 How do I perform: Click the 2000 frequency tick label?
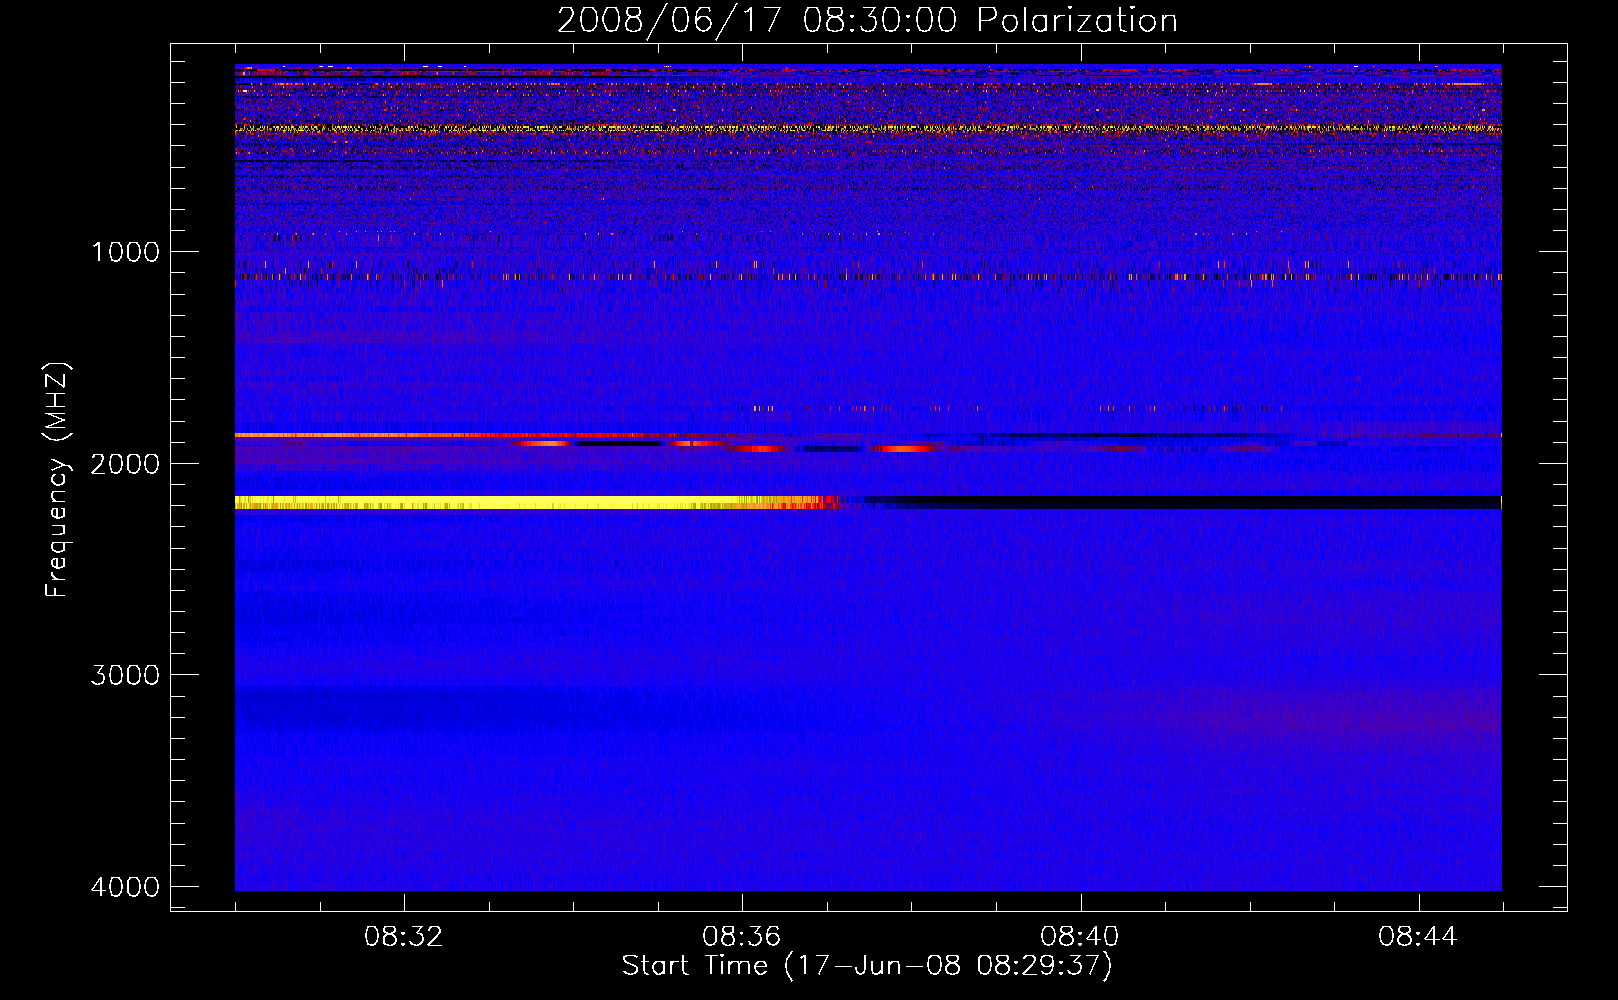125,463
